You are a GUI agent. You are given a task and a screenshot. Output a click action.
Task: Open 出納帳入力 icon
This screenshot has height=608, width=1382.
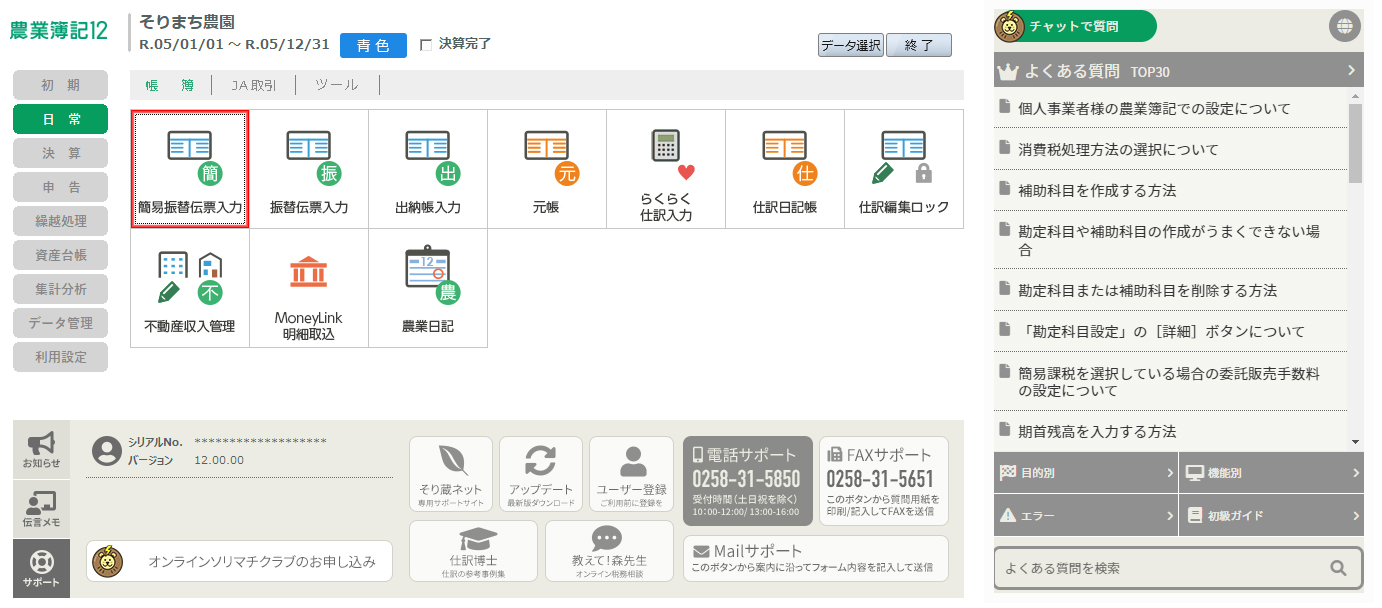click(428, 169)
